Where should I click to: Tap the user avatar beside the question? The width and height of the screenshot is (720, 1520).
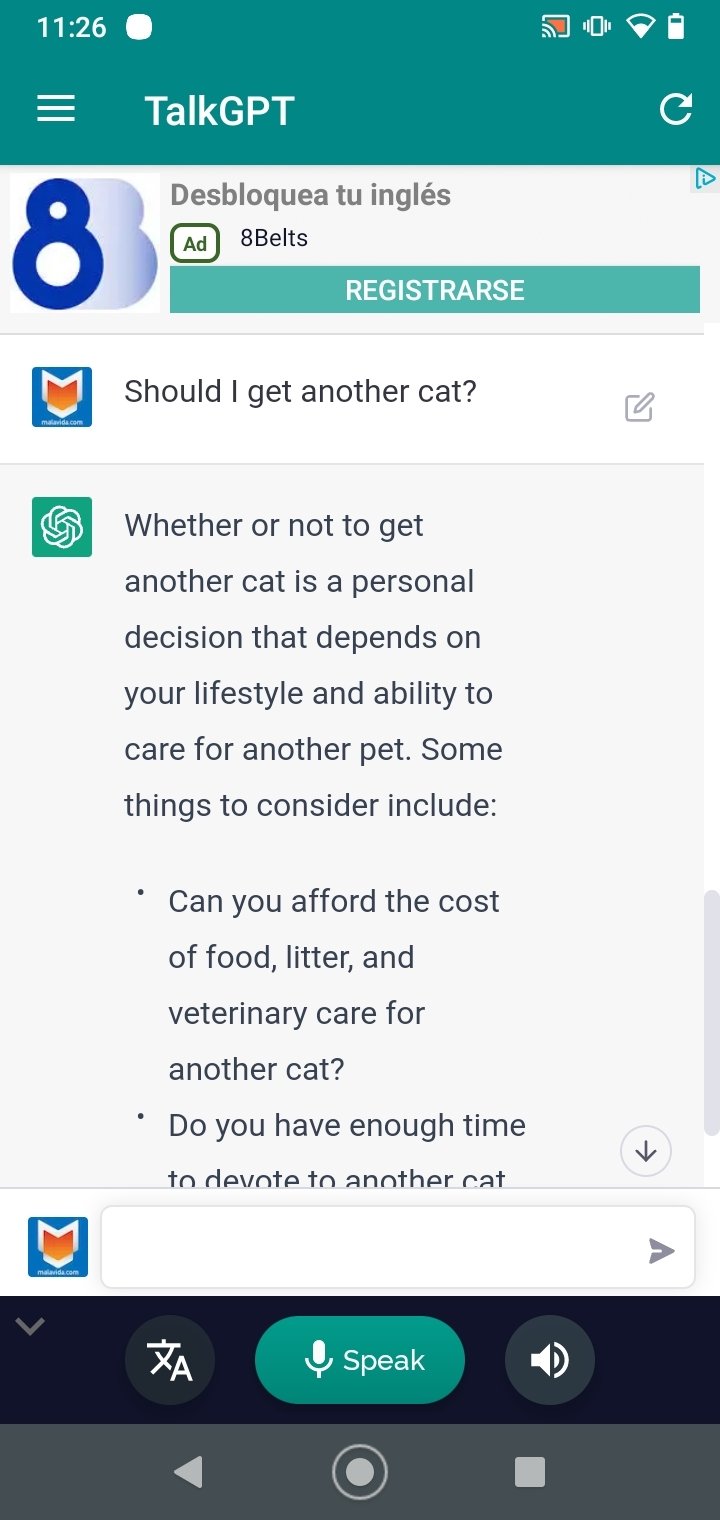62,397
